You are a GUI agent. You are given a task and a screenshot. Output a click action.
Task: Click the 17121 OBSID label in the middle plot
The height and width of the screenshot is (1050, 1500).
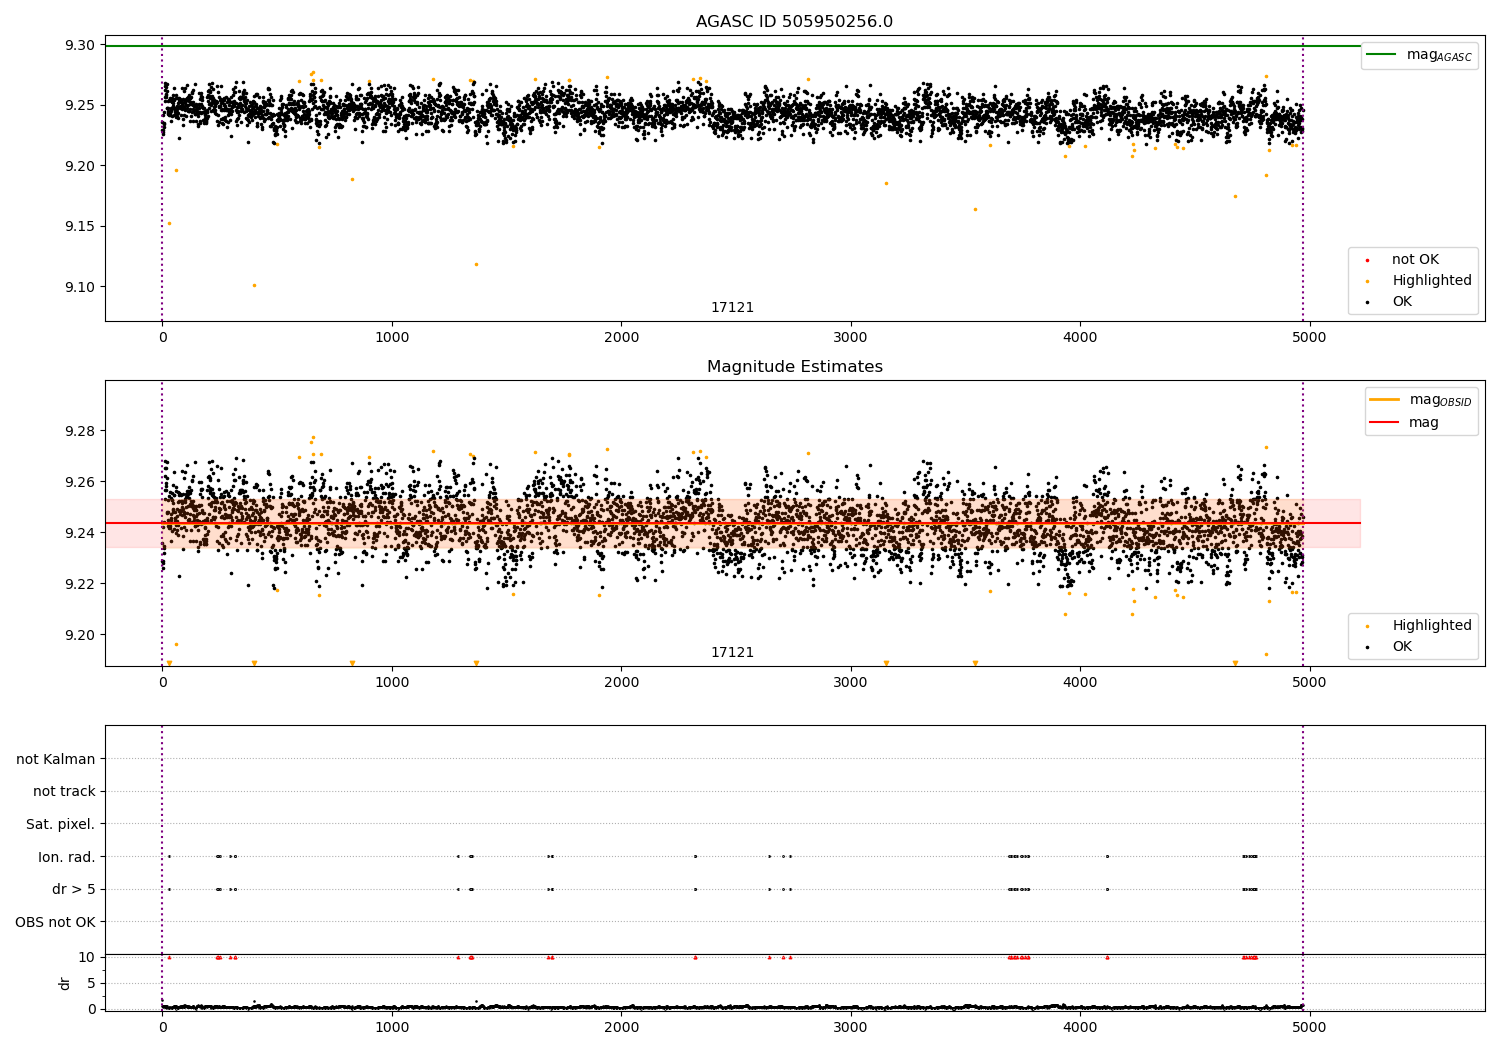[x=732, y=653]
